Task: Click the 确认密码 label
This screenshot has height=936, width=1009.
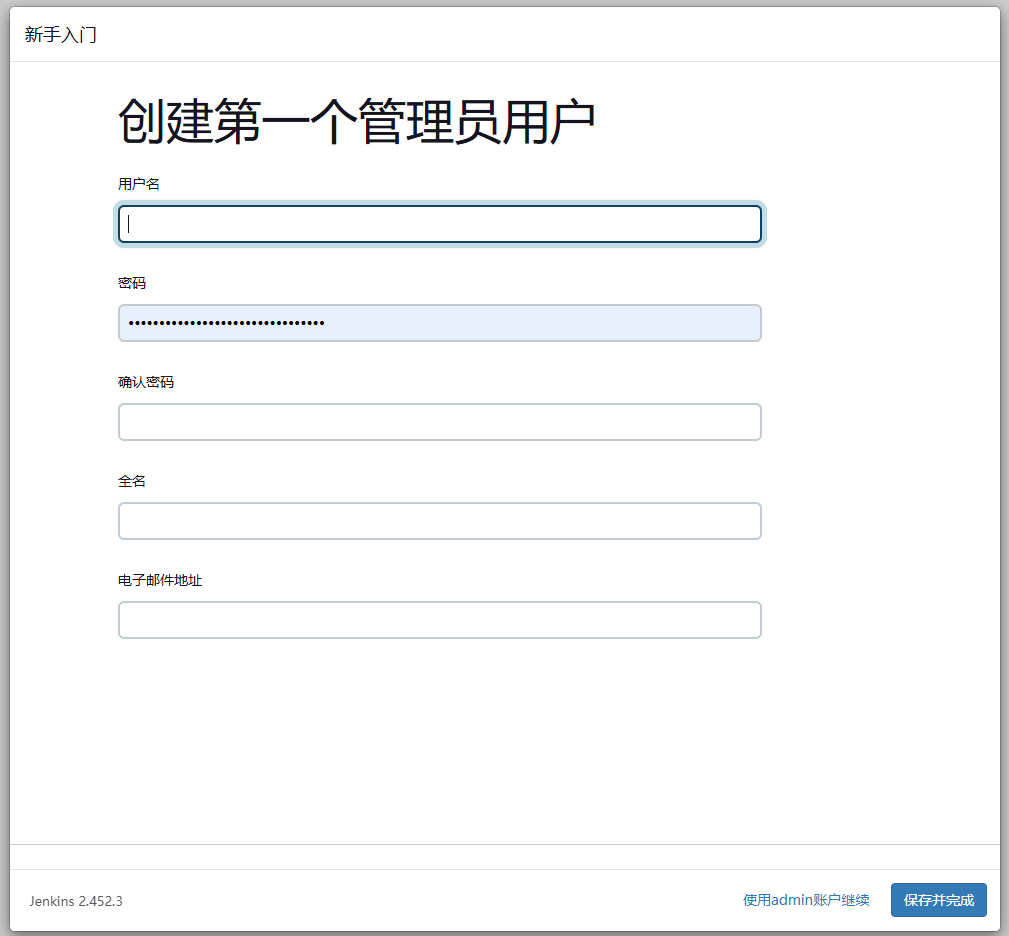Action: [x=145, y=382]
